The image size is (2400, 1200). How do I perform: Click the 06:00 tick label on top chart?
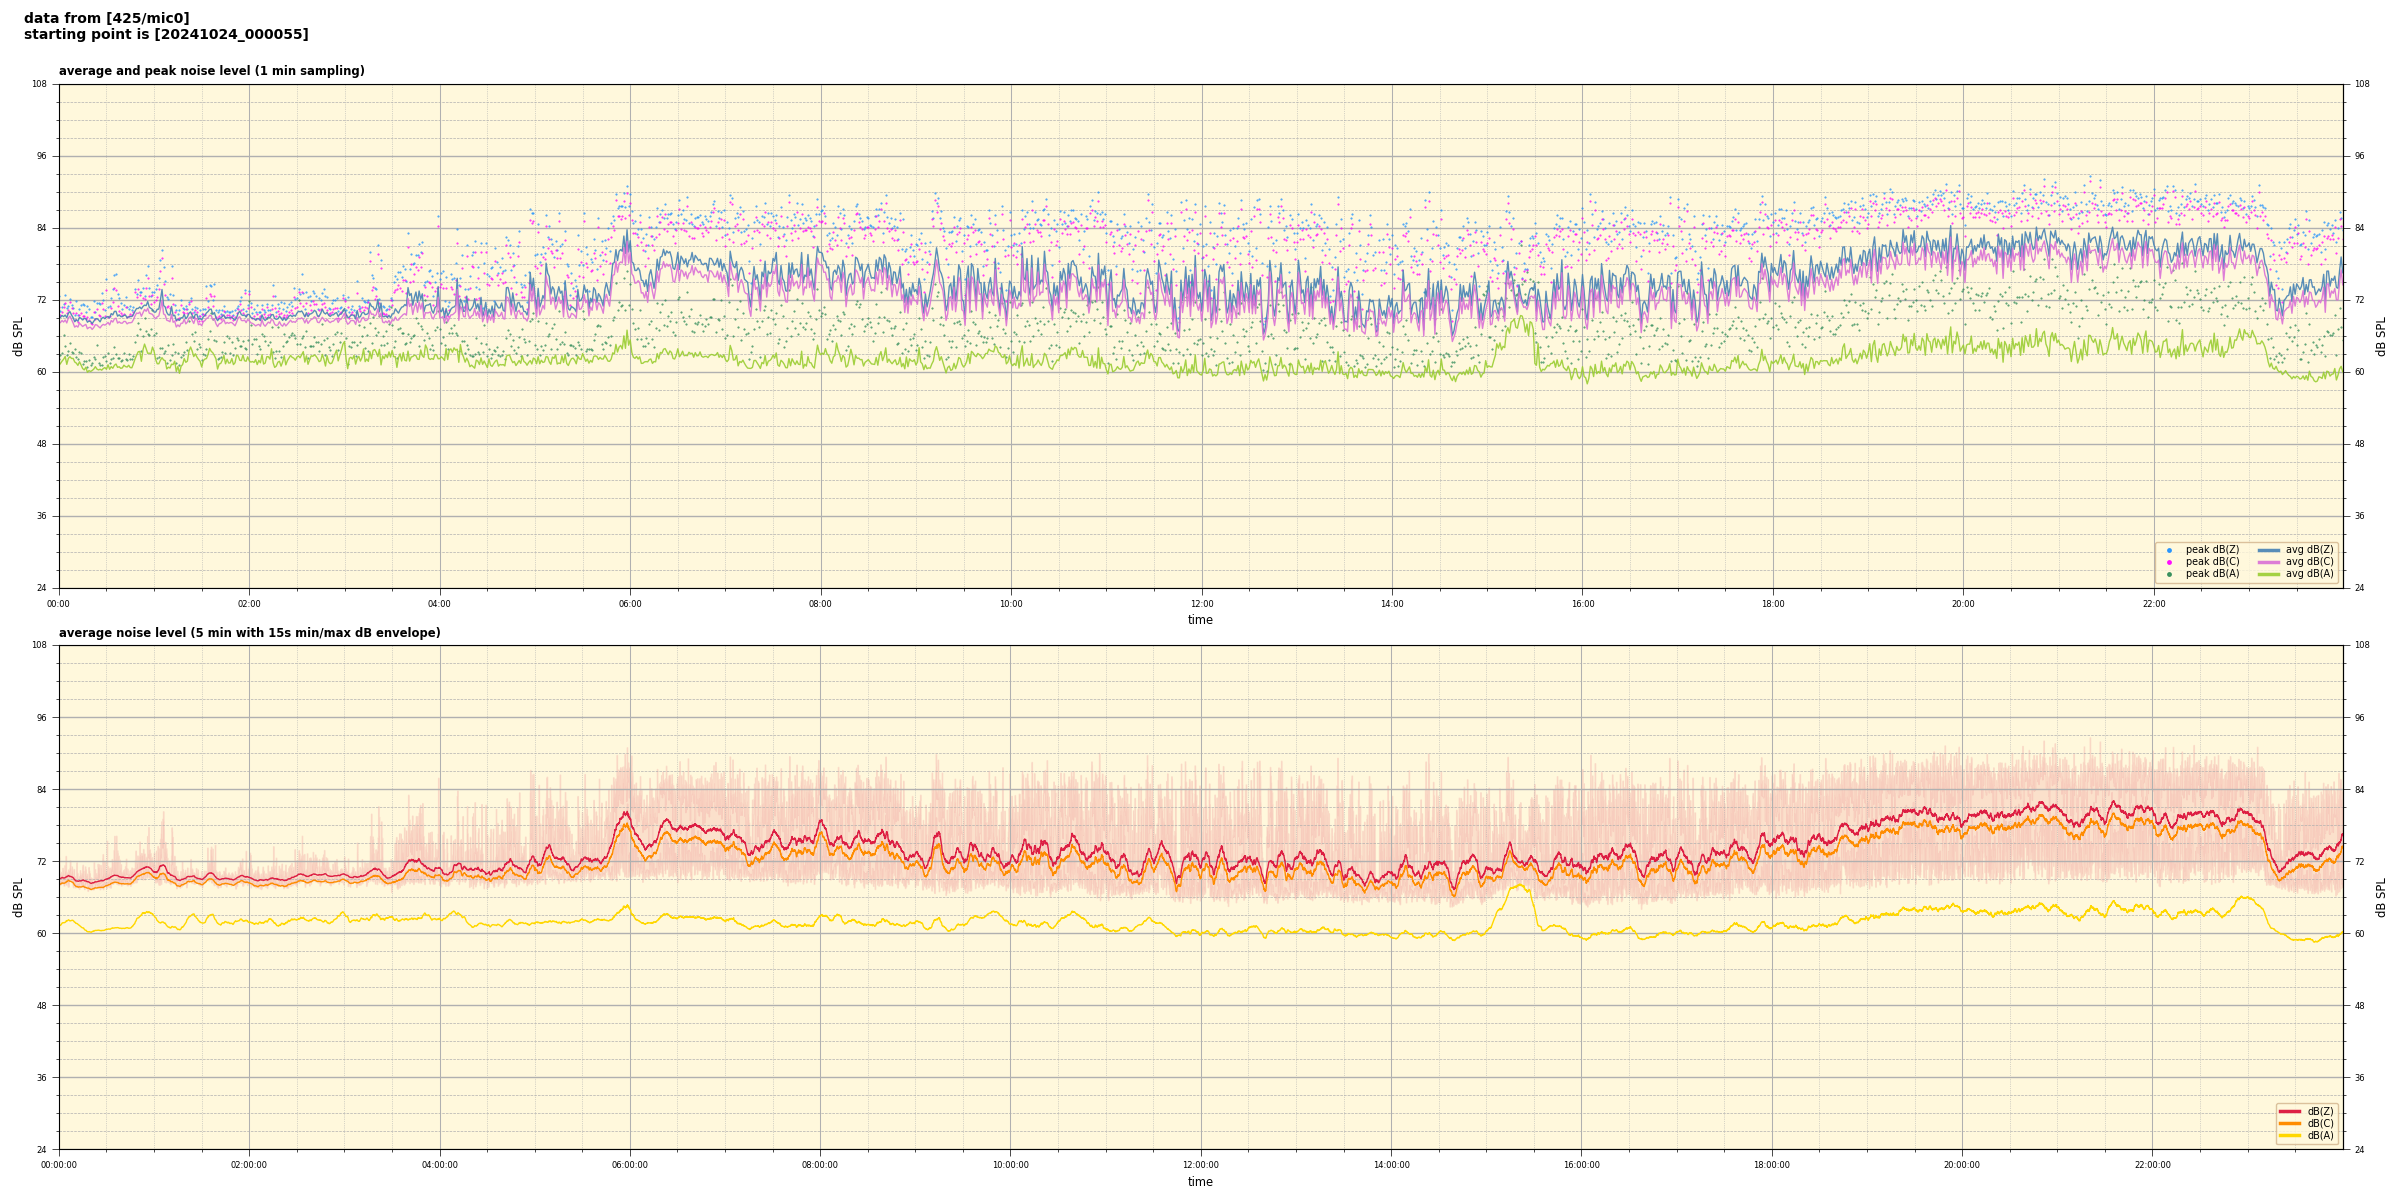pyautogui.click(x=630, y=604)
